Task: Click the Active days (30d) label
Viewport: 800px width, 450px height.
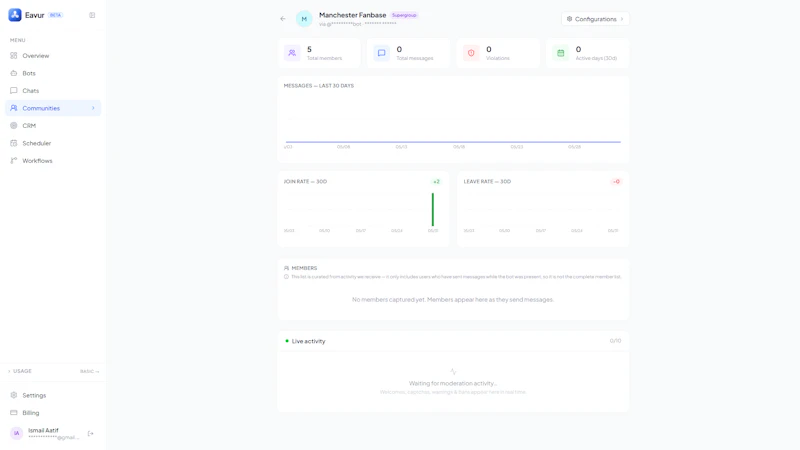Action: [596, 58]
